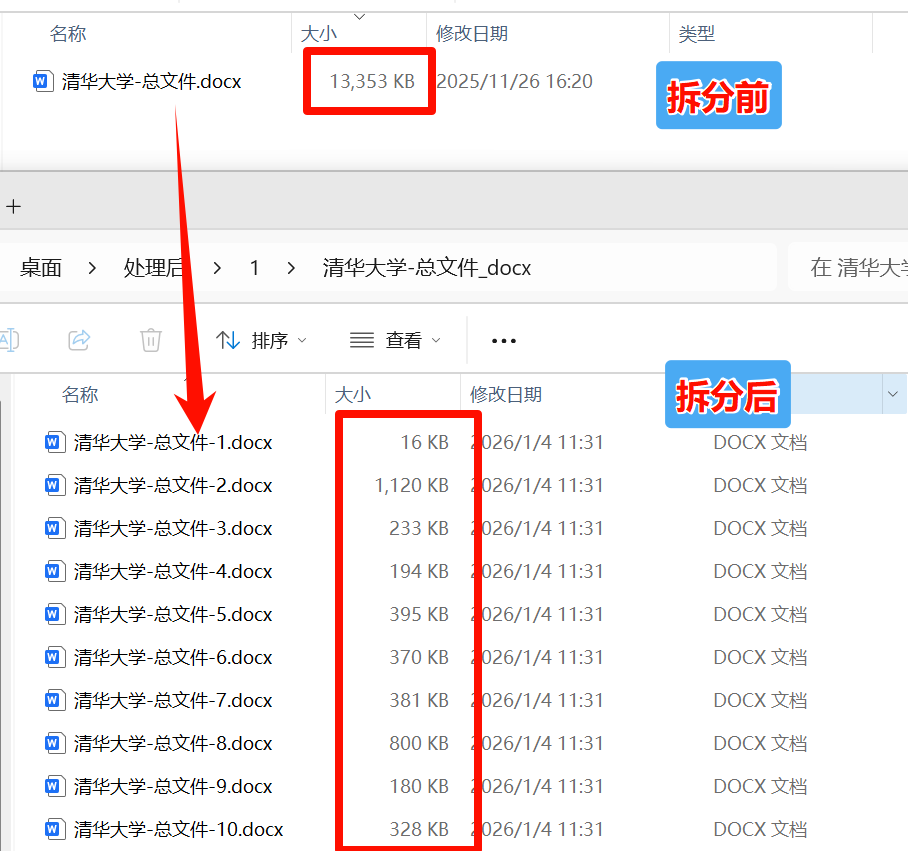Click the '+' new tab icon
Viewport: 908px width, 851px height.
[14, 205]
